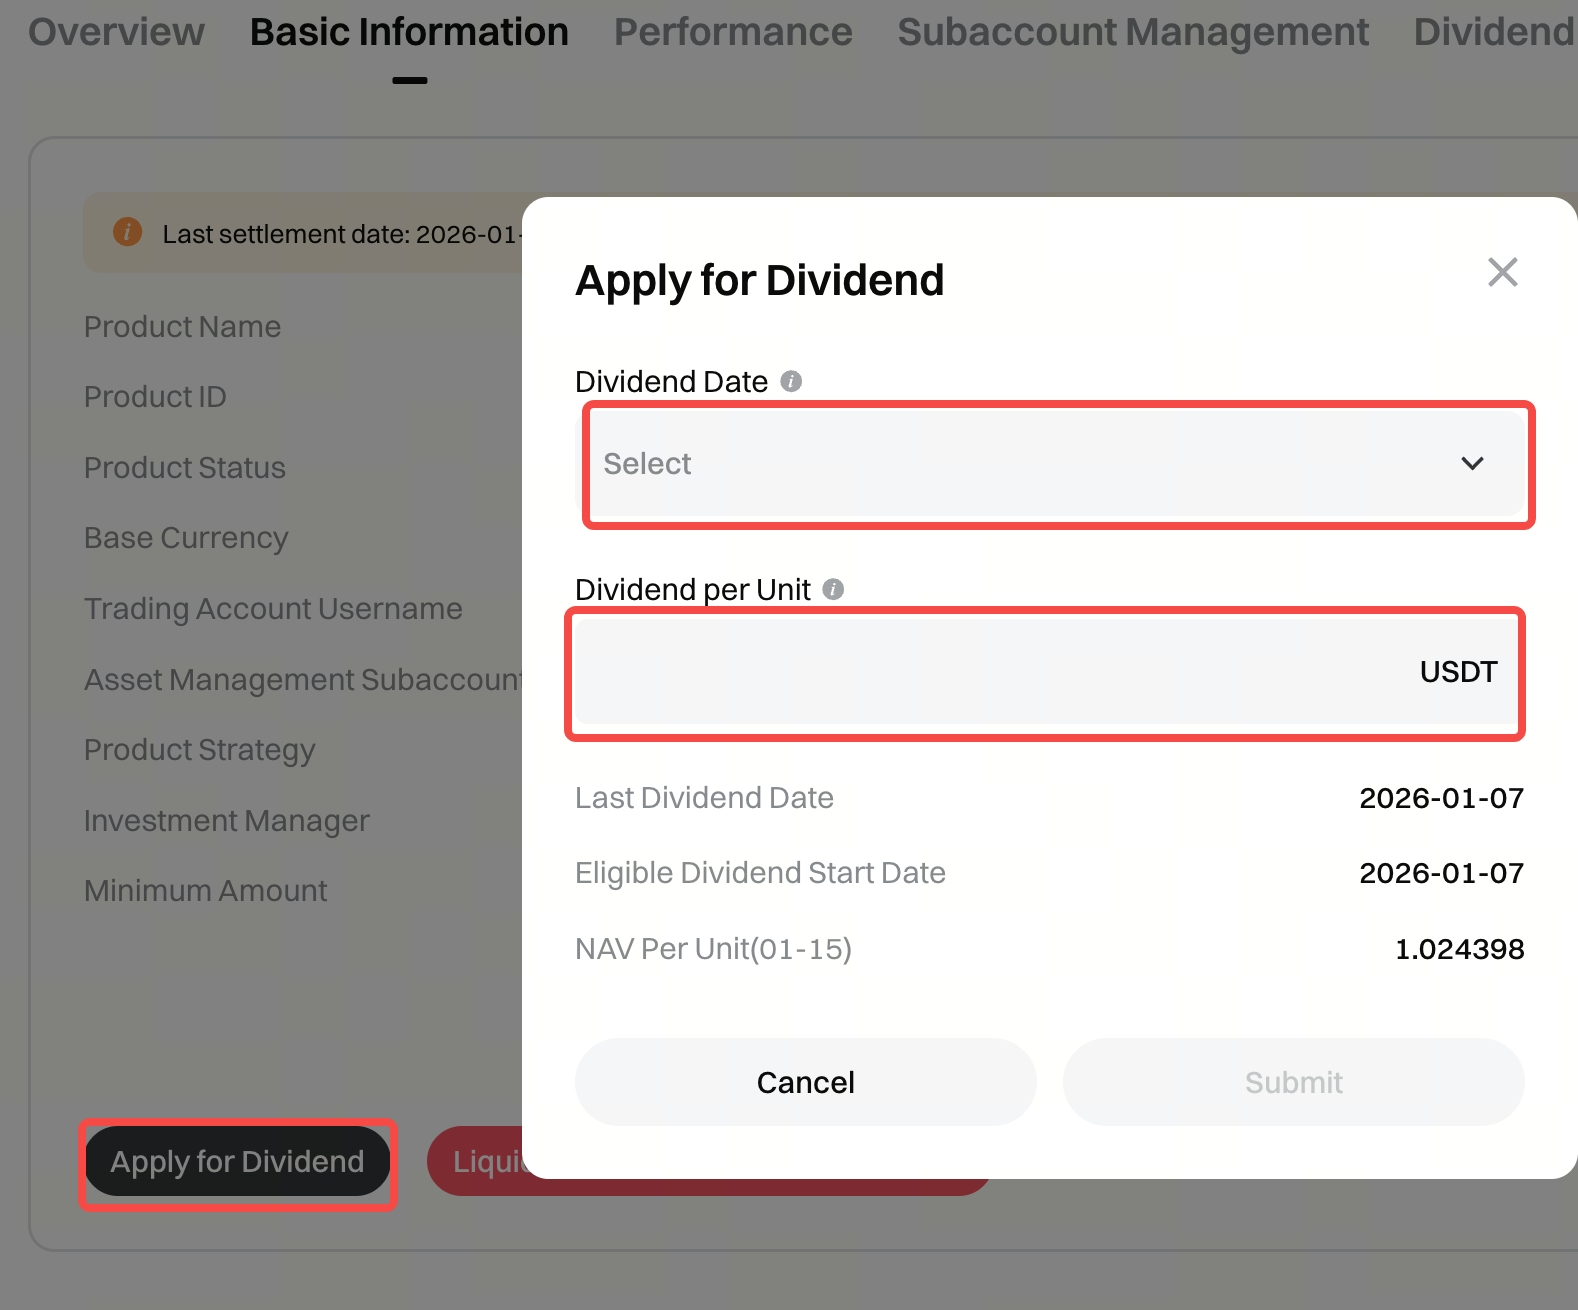Click the Submit button
The image size is (1578, 1310).
point(1293,1082)
